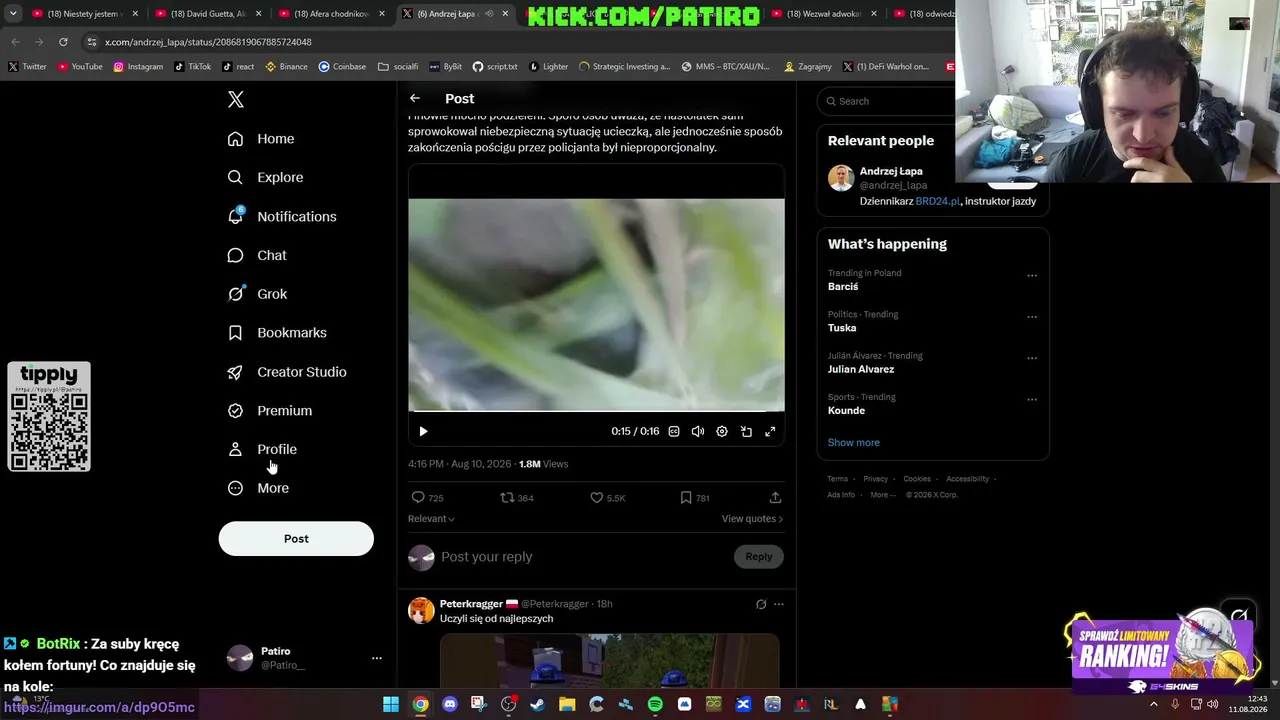1280x720 pixels.
Task: Open Peterkragger's profile from reply
Action: coord(472,604)
